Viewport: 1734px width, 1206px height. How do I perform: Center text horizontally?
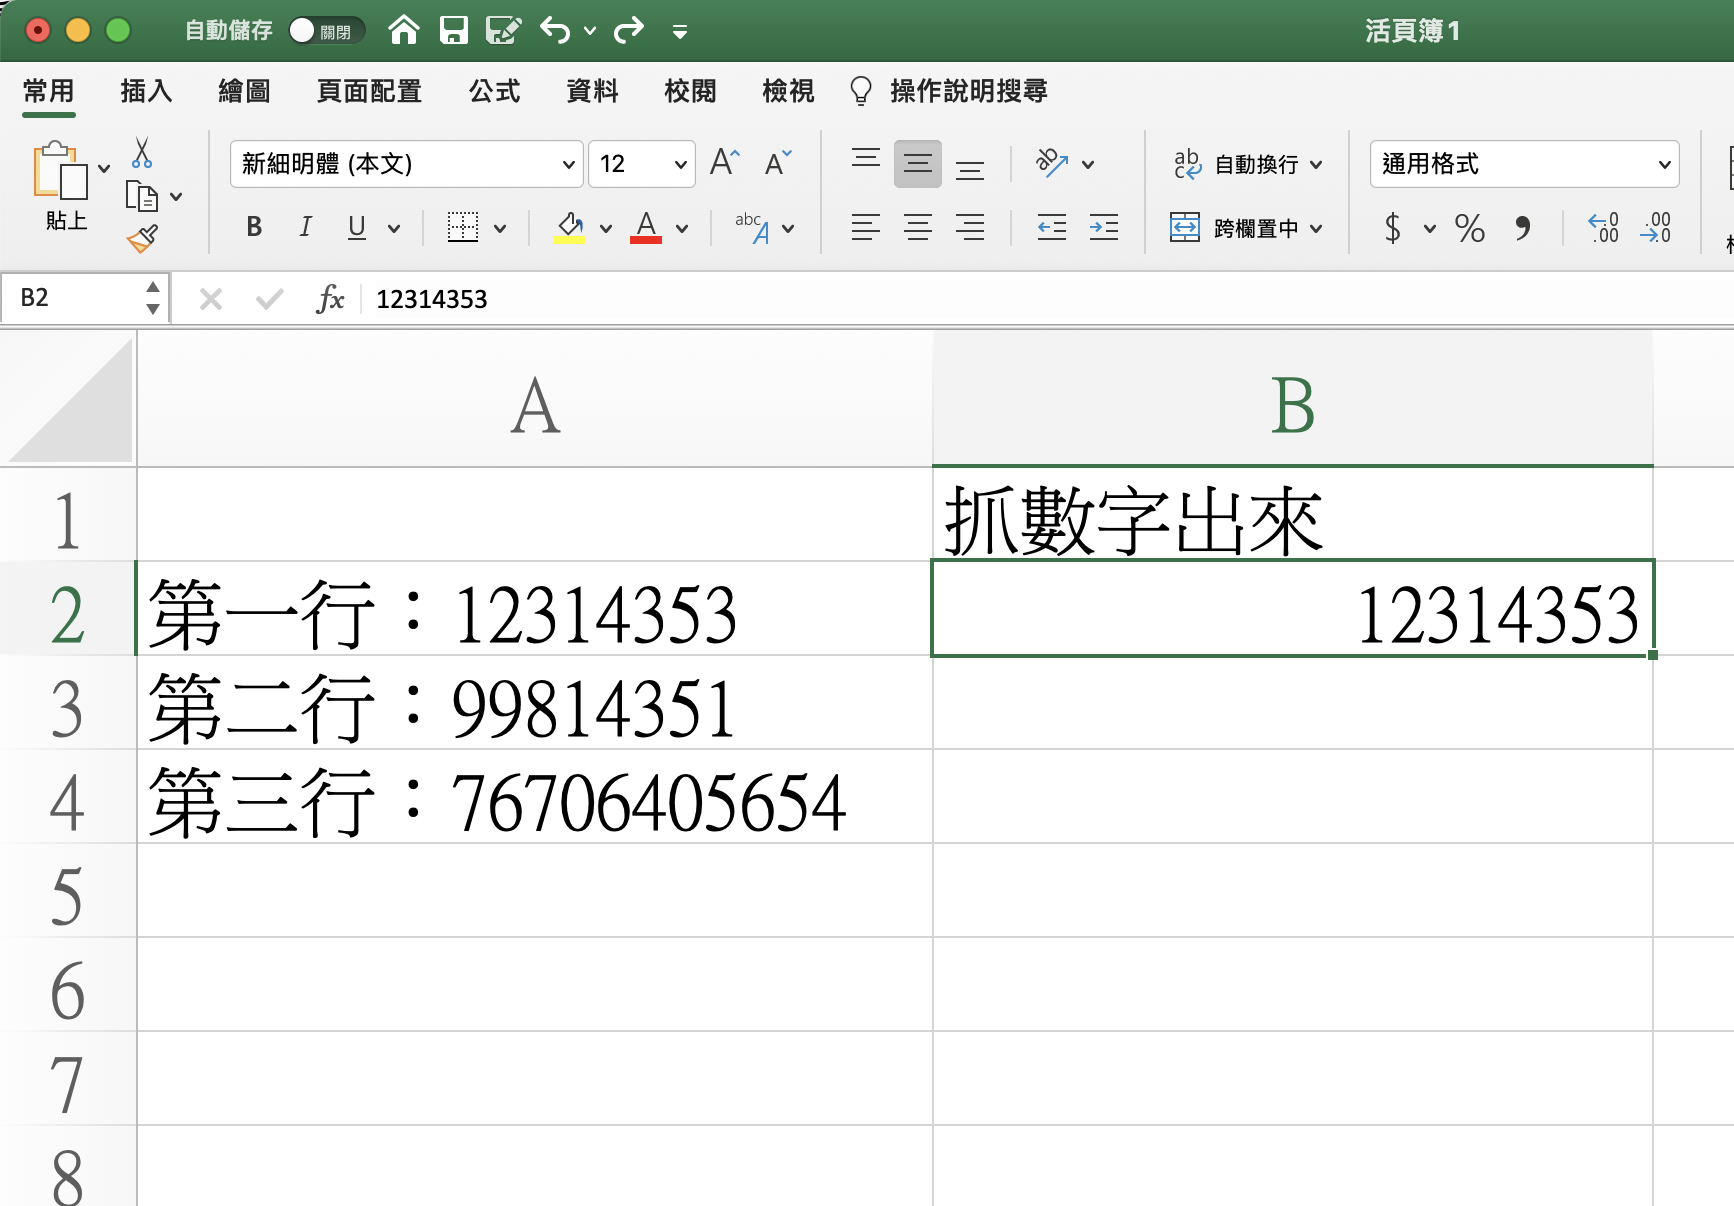(918, 228)
